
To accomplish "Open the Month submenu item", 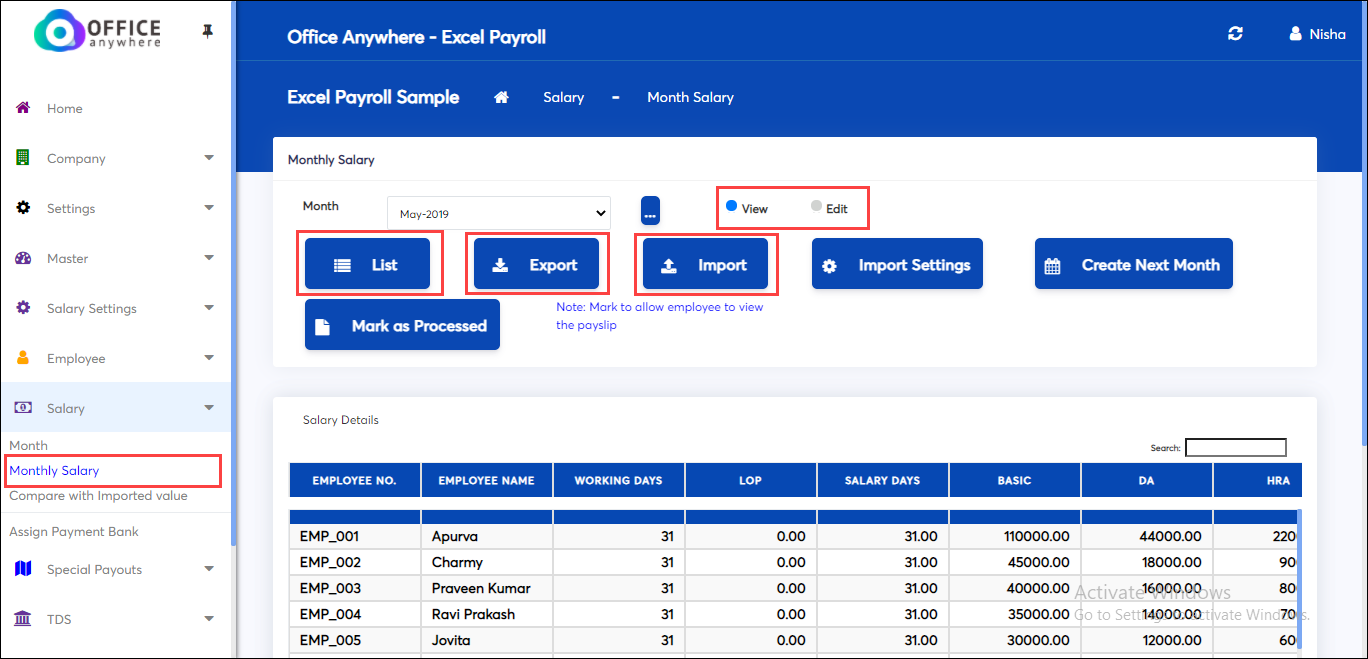I will pyautogui.click(x=29, y=445).
